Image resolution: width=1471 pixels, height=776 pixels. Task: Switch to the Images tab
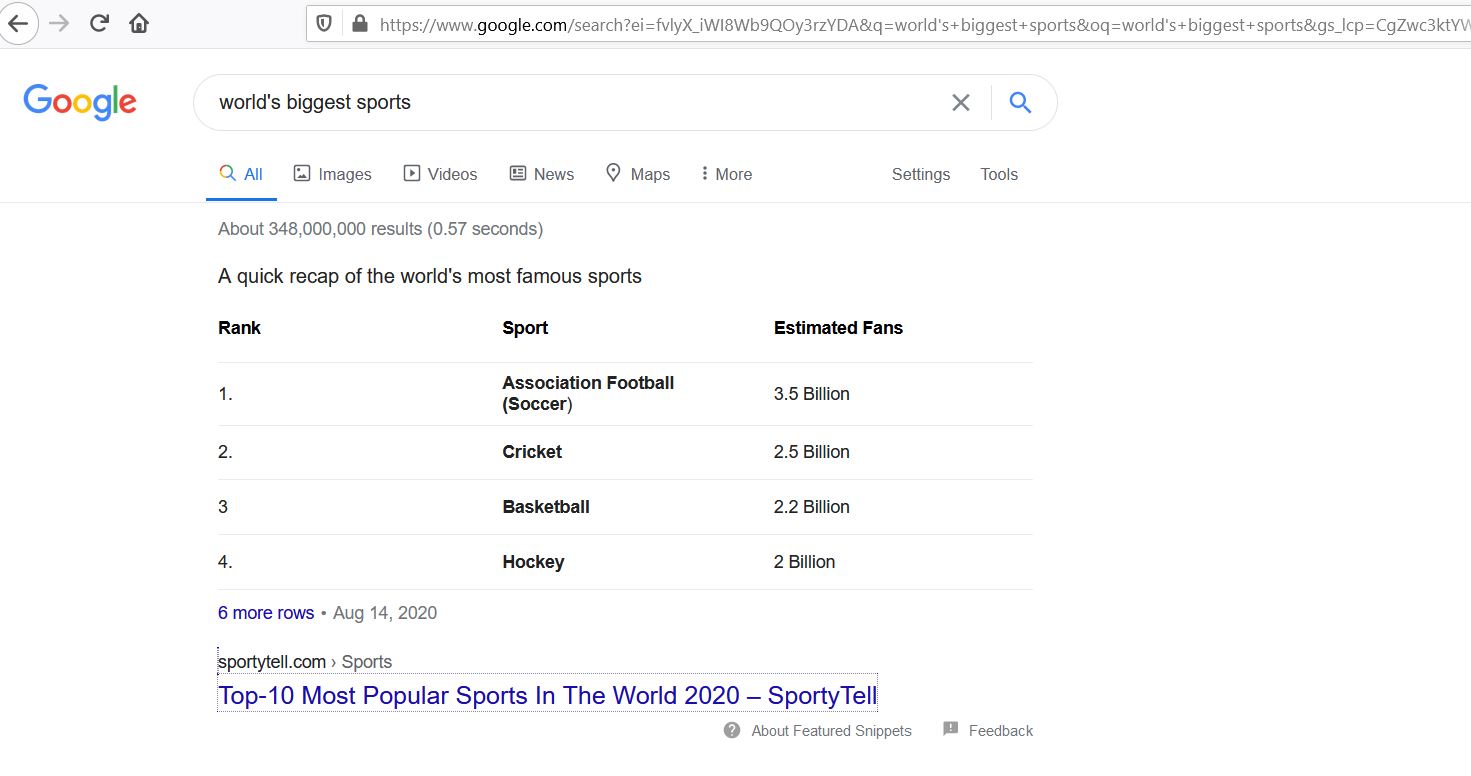(332, 174)
